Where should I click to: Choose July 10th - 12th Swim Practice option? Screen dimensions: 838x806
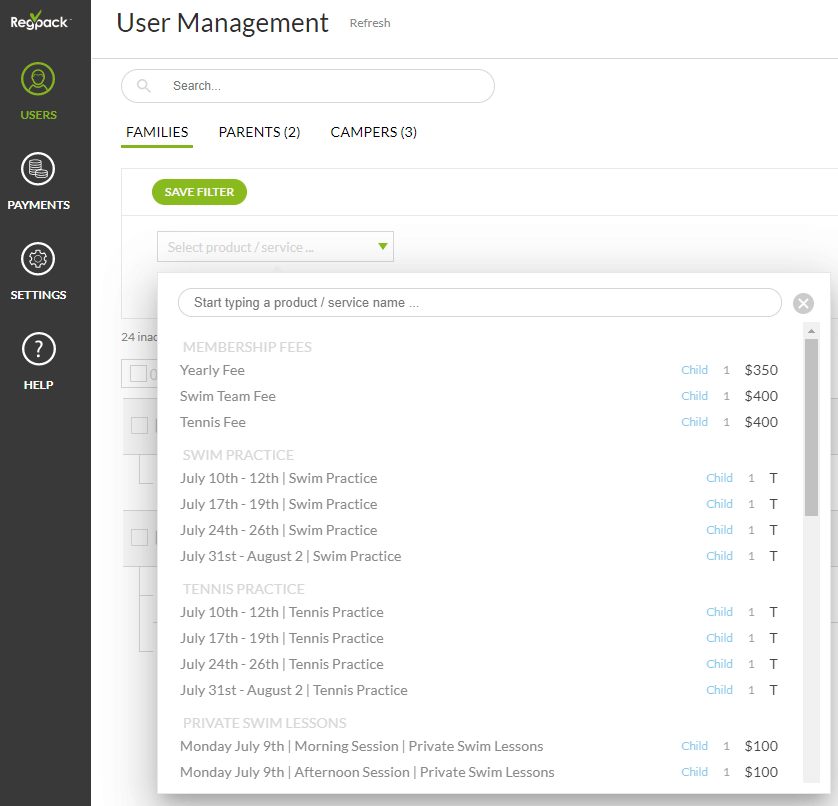tap(278, 478)
